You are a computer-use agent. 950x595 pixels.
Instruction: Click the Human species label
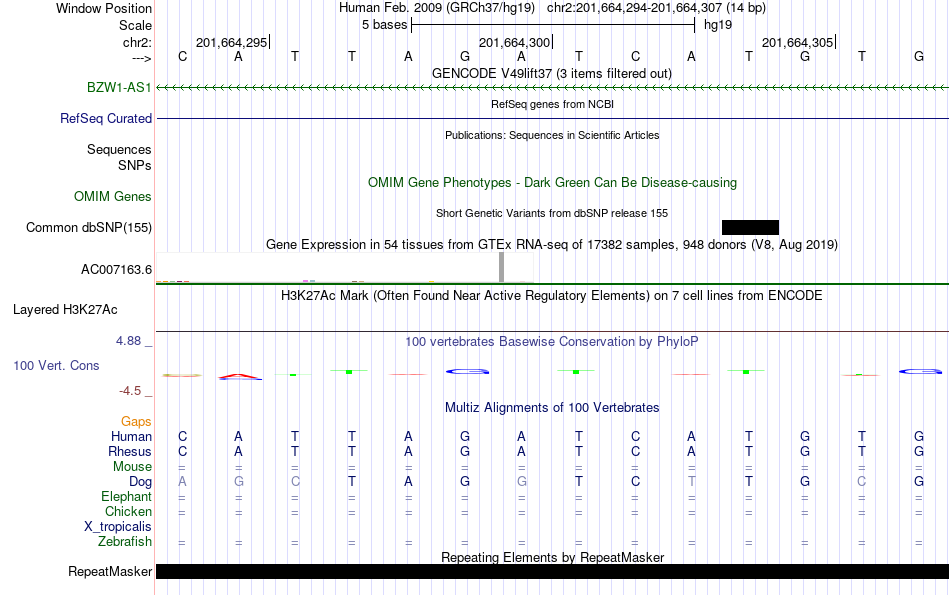131,436
